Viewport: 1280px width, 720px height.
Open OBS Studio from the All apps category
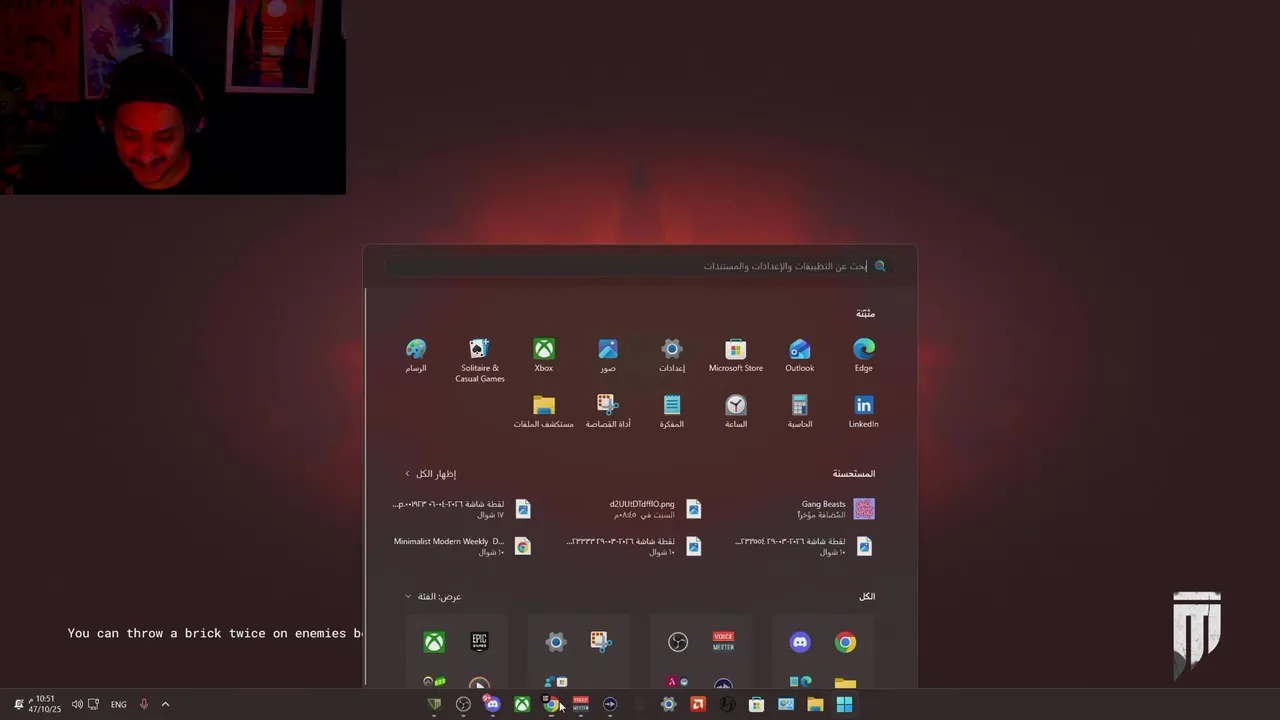(x=678, y=642)
